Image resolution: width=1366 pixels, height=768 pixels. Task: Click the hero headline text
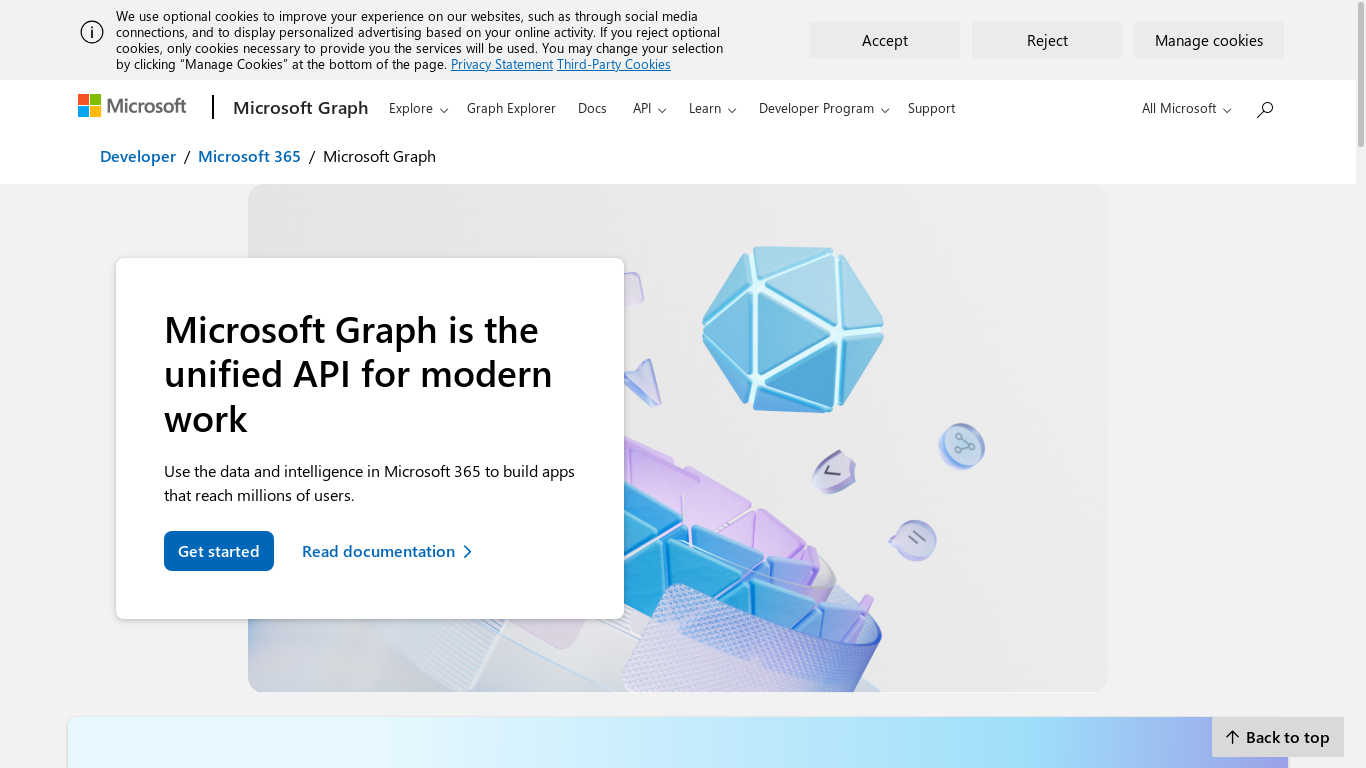[358, 374]
